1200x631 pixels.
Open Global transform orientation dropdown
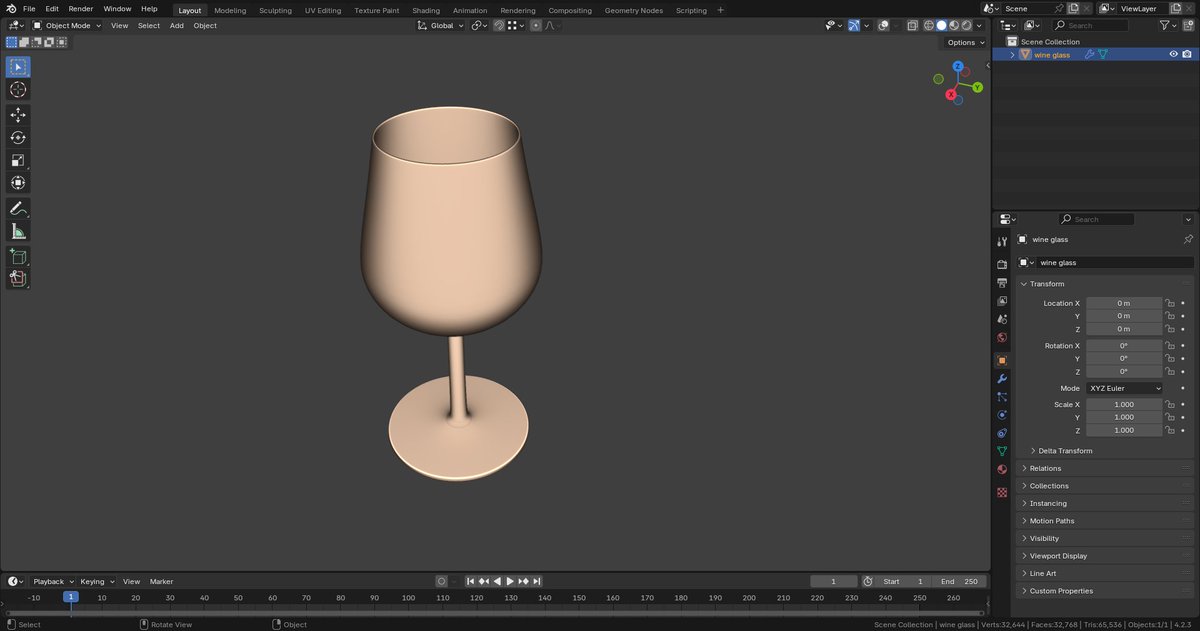441,25
